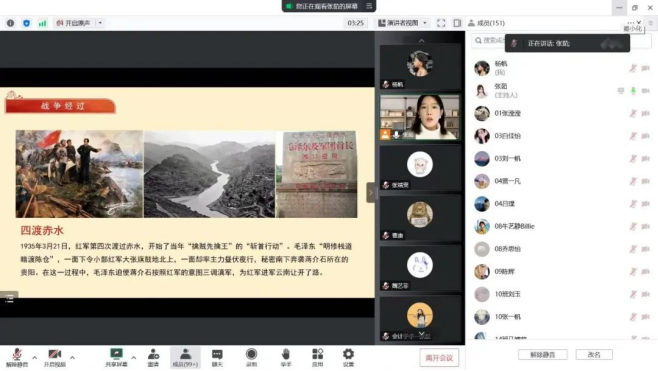Open the share screen (共享屏幕) tool

[116, 357]
